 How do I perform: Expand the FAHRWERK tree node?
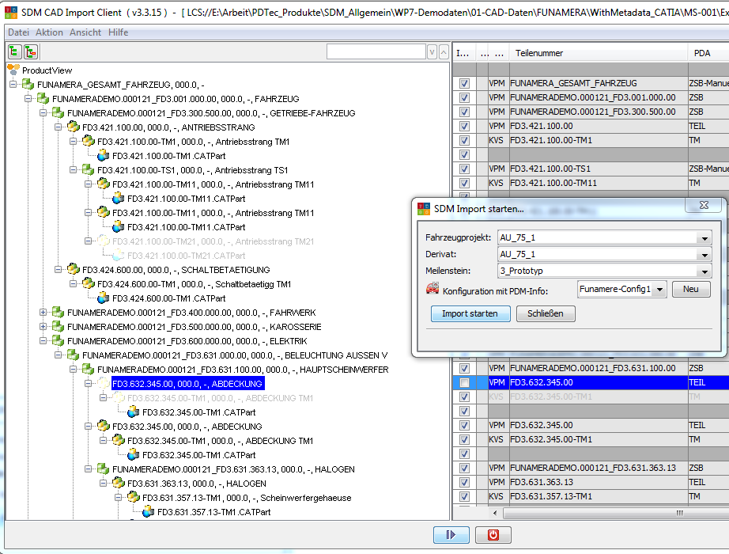[43, 312]
